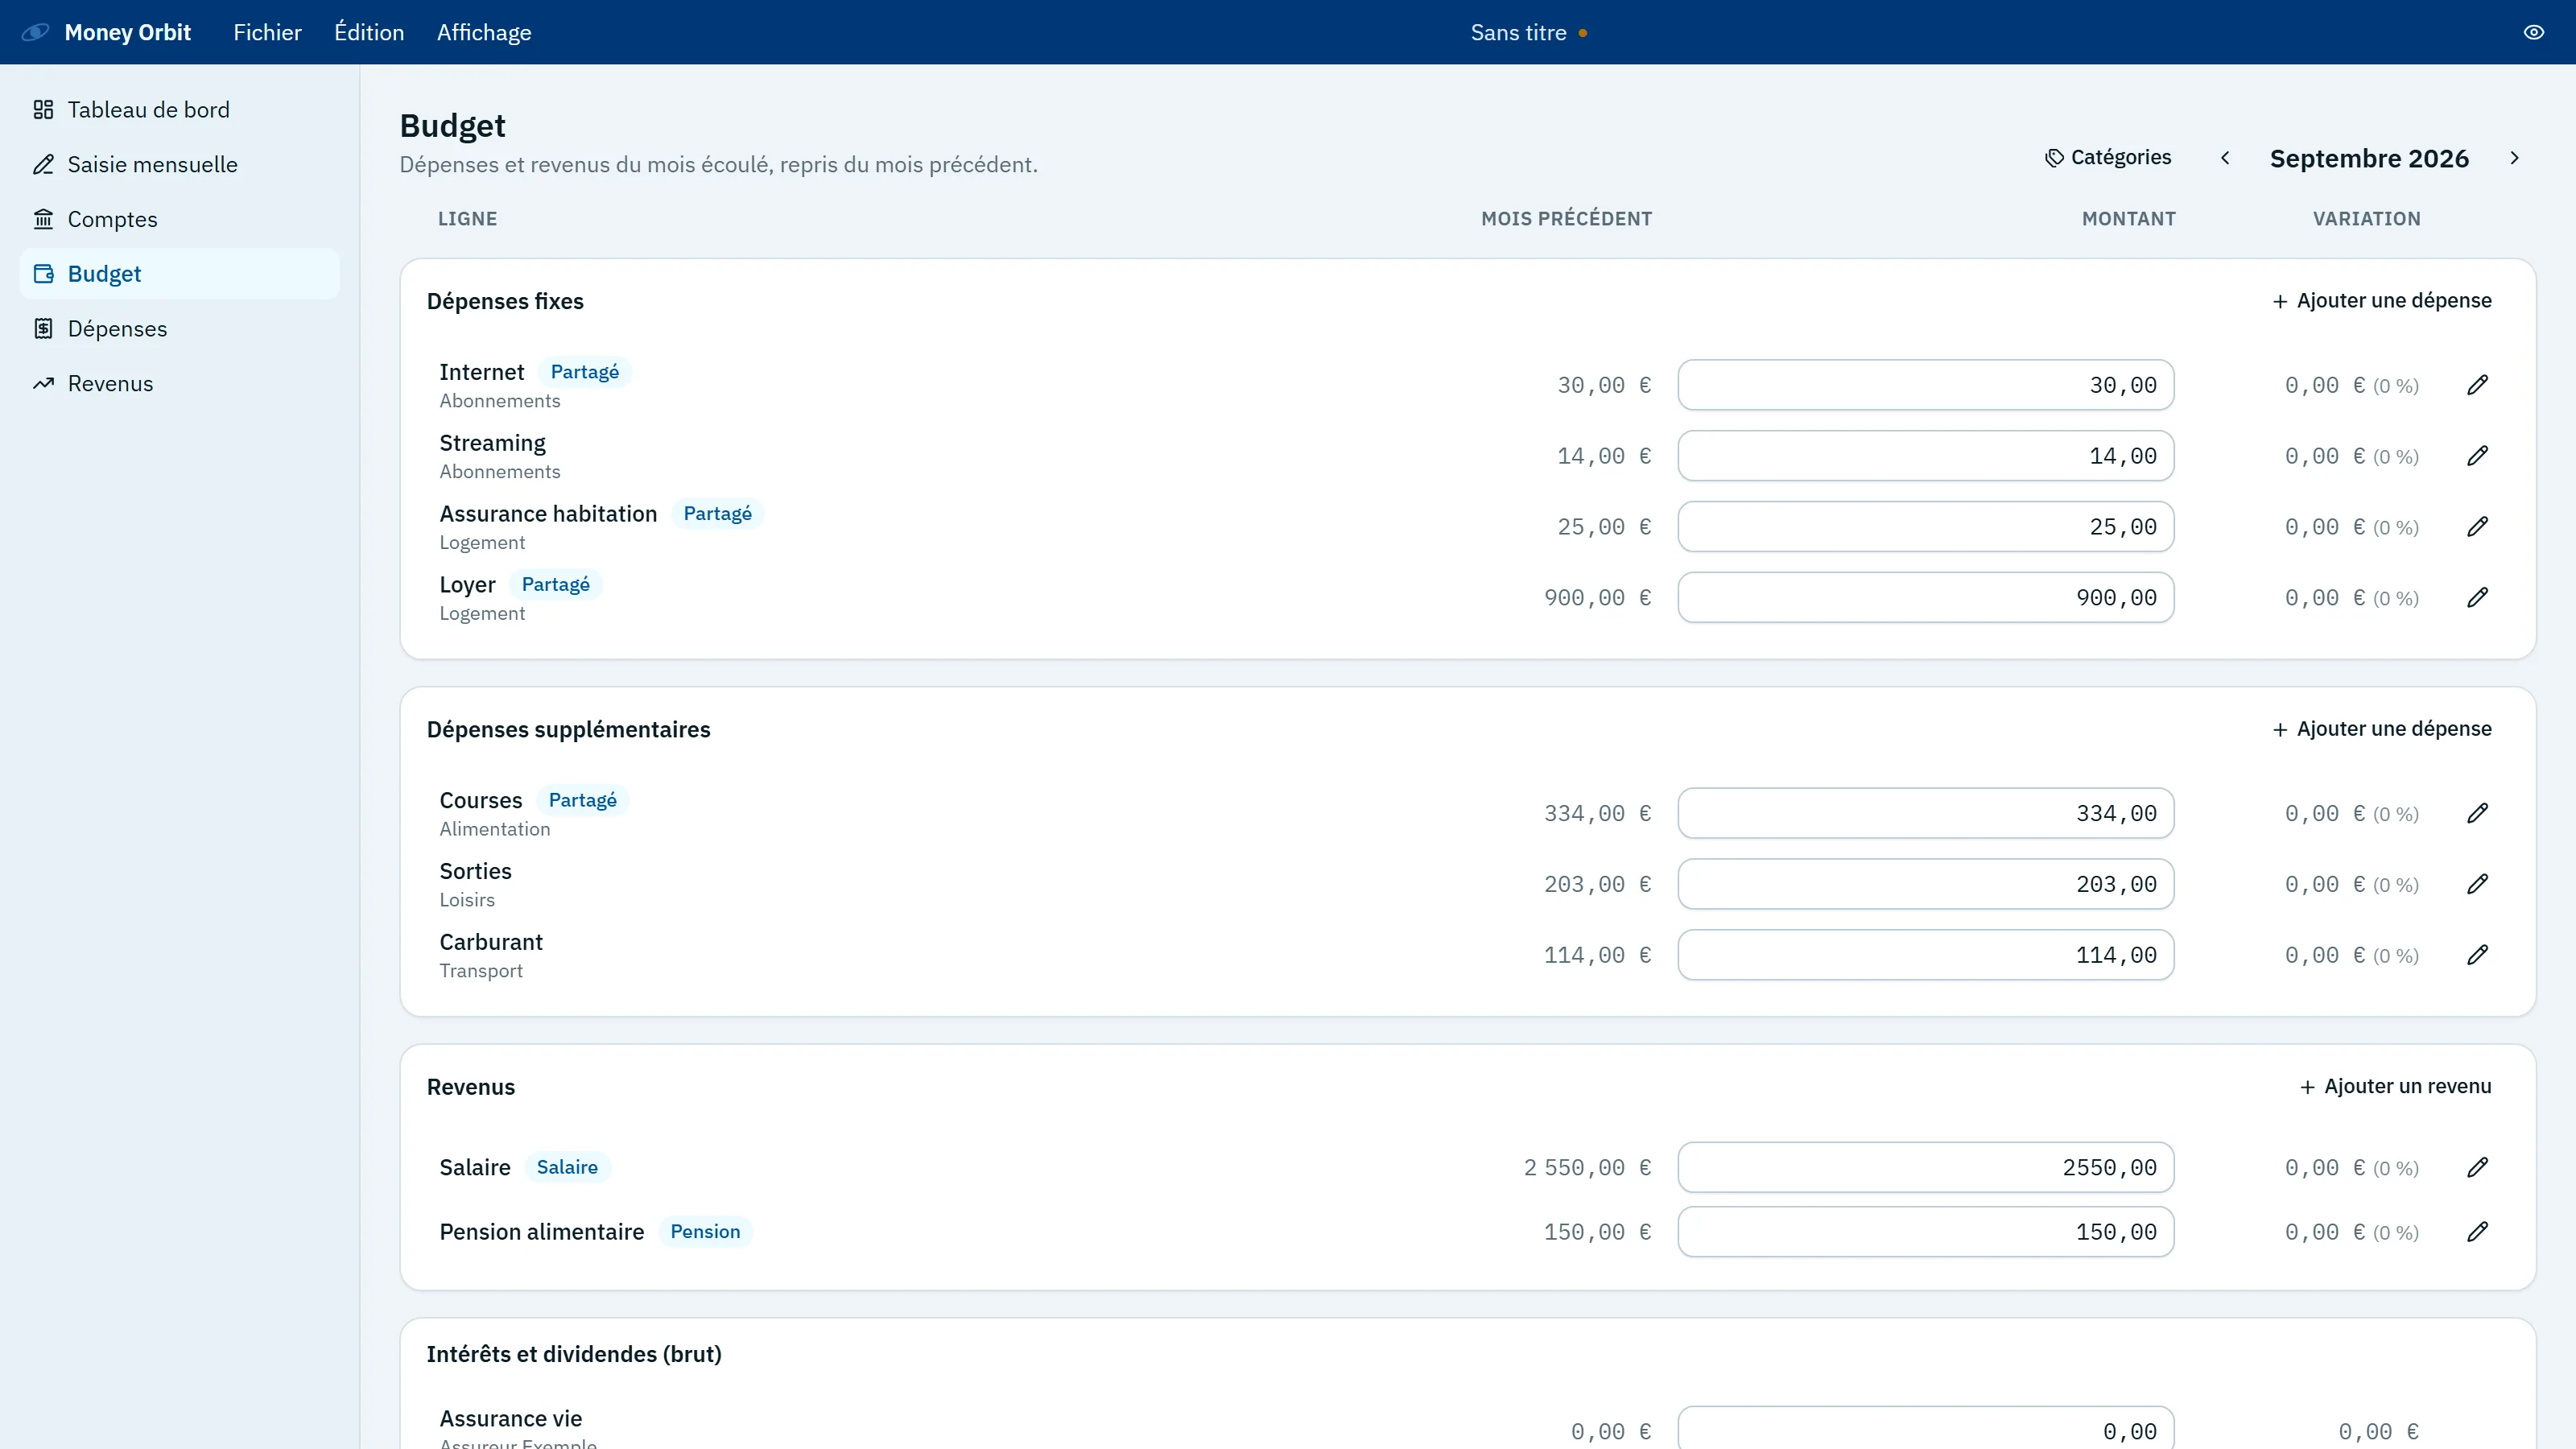Image resolution: width=2576 pixels, height=1449 pixels.
Task: Click pencil icon for Pension alimentaire
Action: click(2477, 1232)
